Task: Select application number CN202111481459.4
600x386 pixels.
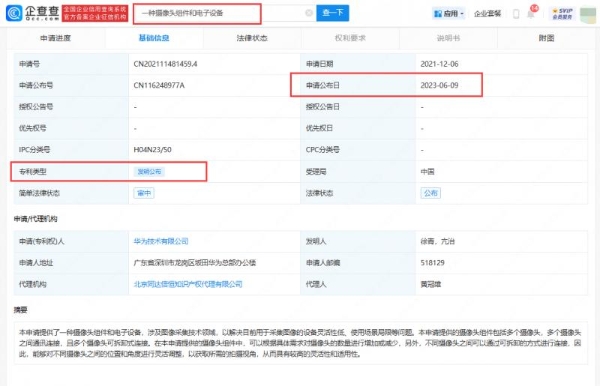Action: pyautogui.click(x=165, y=64)
